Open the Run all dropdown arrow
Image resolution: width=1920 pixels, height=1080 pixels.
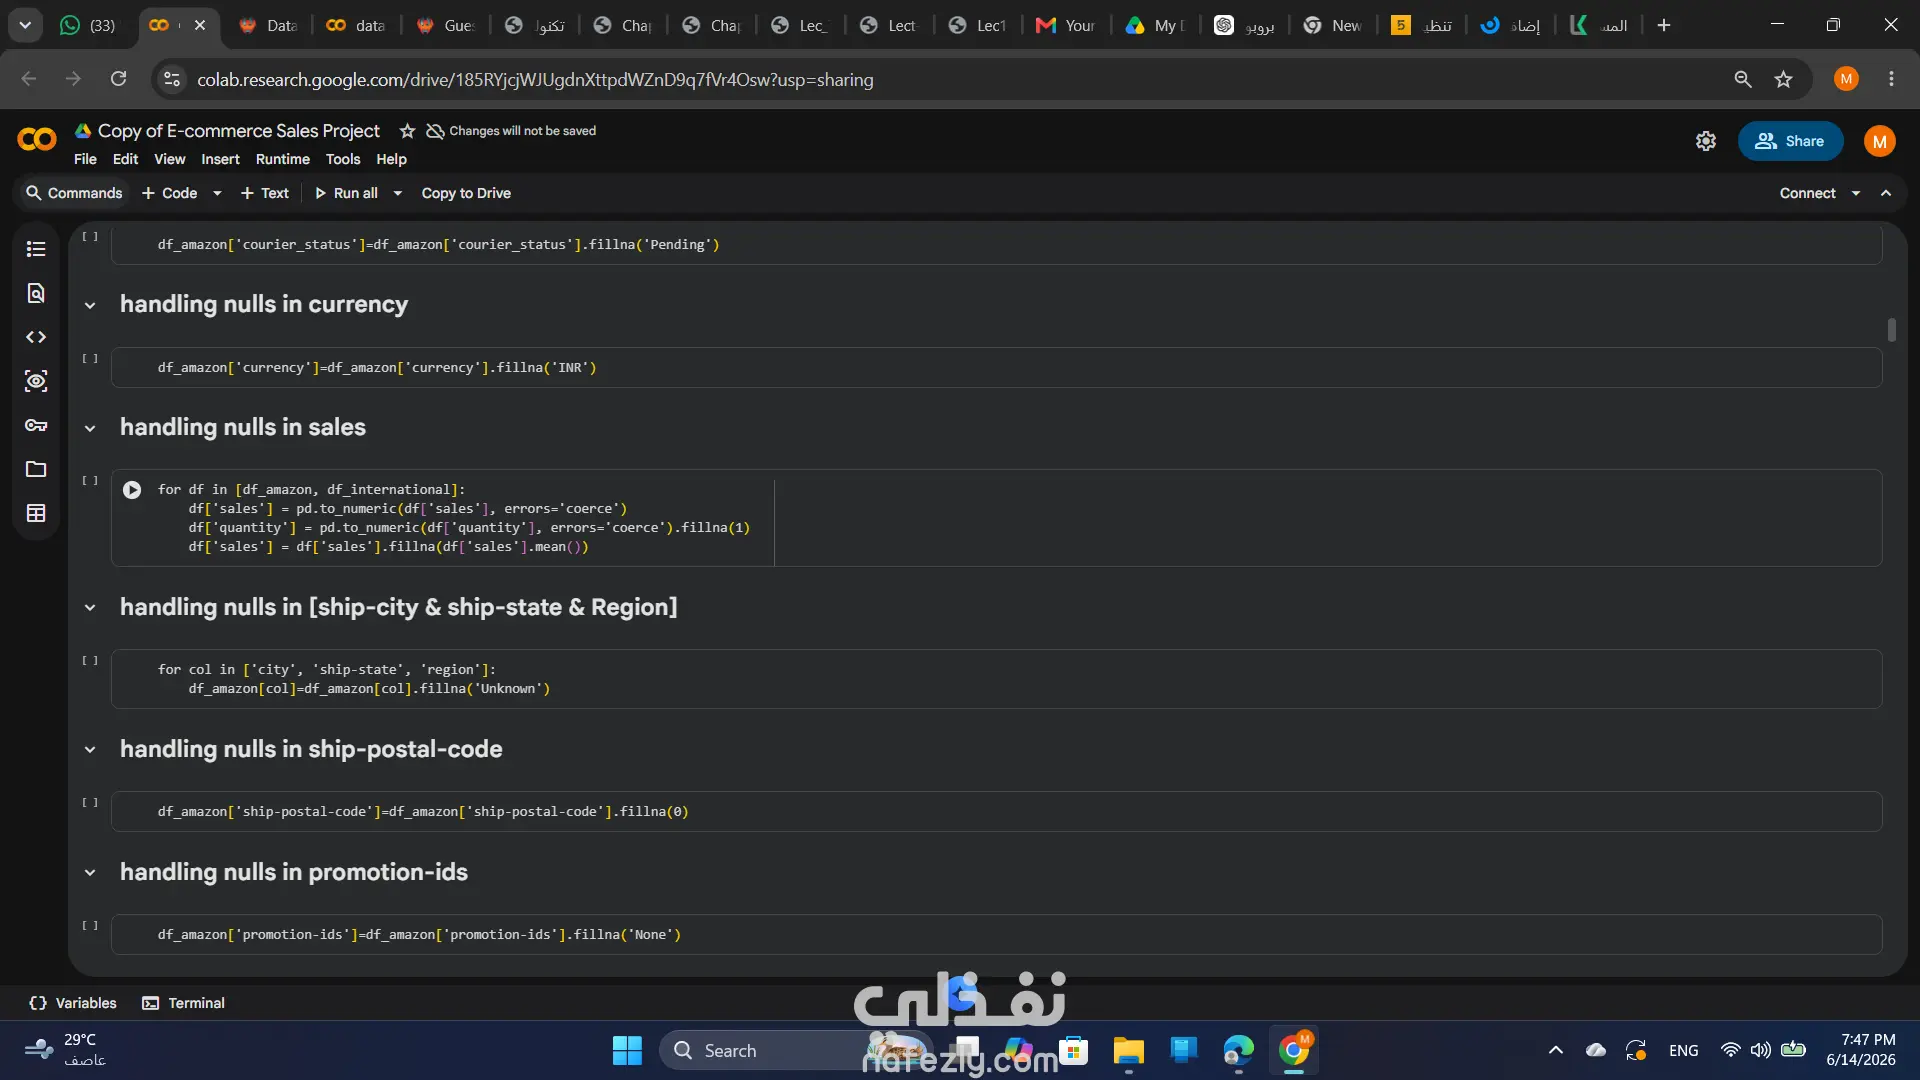[397, 193]
